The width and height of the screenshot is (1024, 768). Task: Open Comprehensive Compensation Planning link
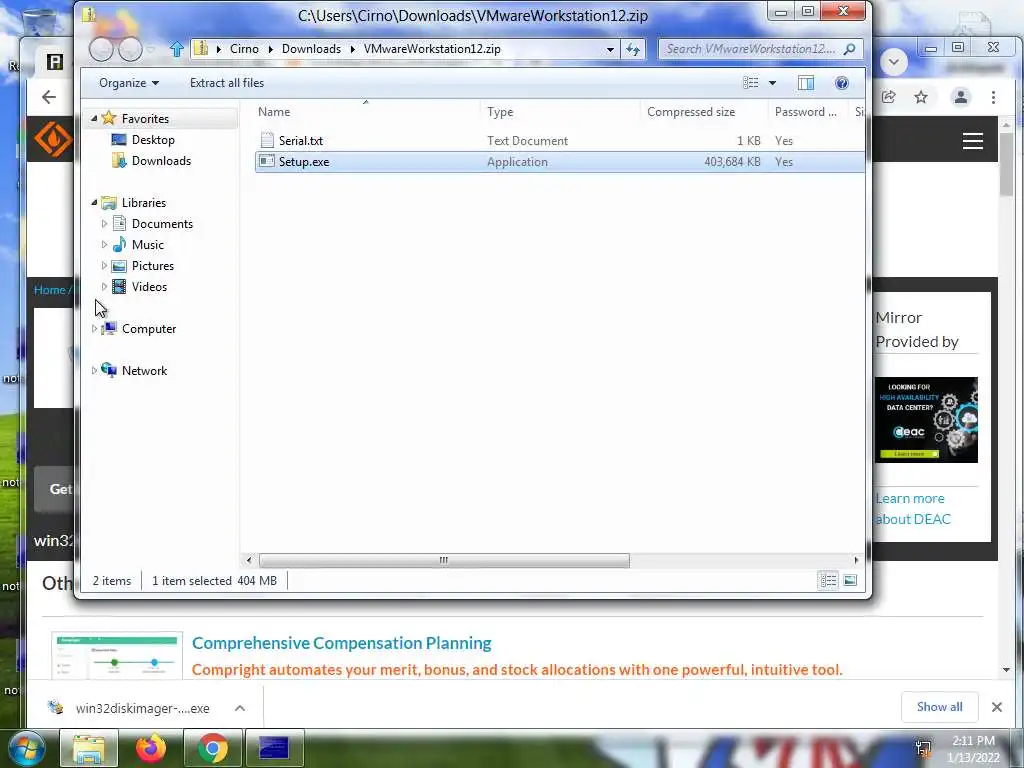click(x=342, y=643)
